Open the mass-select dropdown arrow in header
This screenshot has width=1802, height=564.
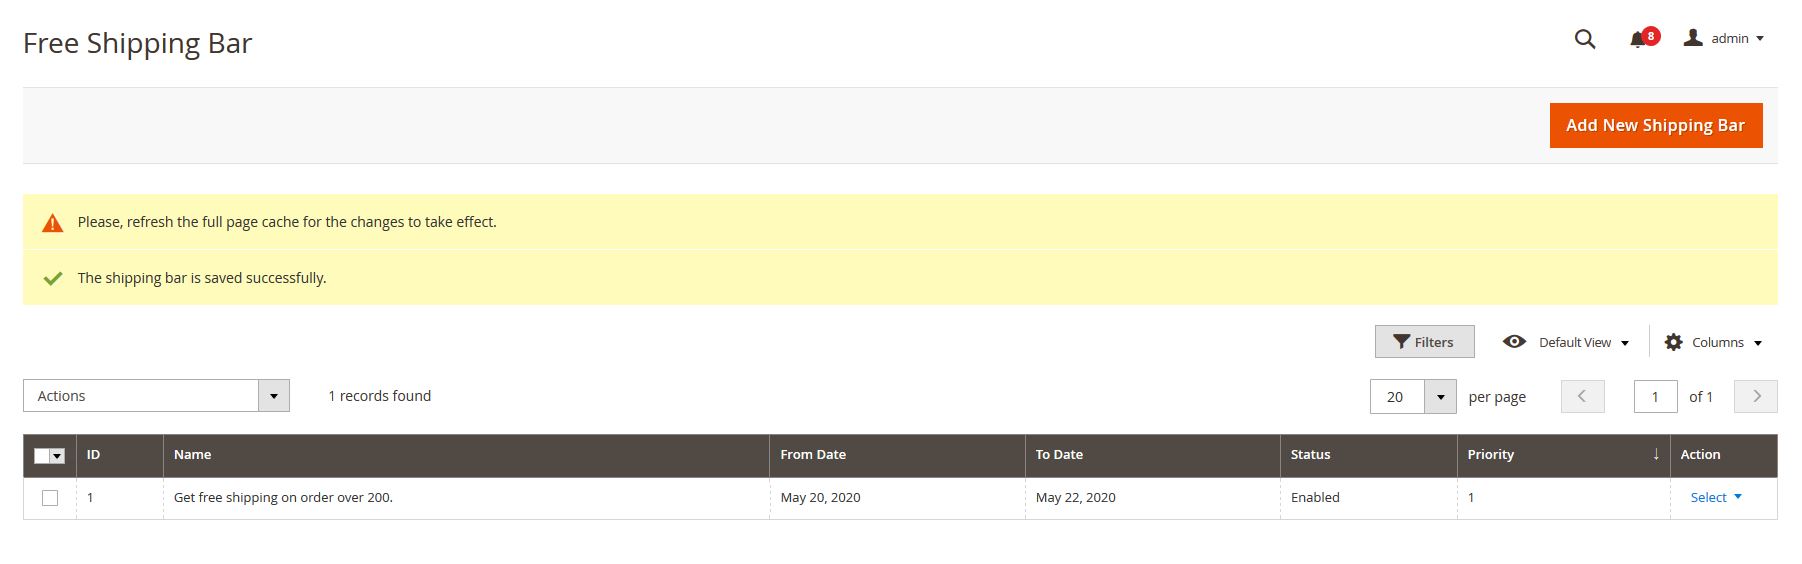(58, 456)
